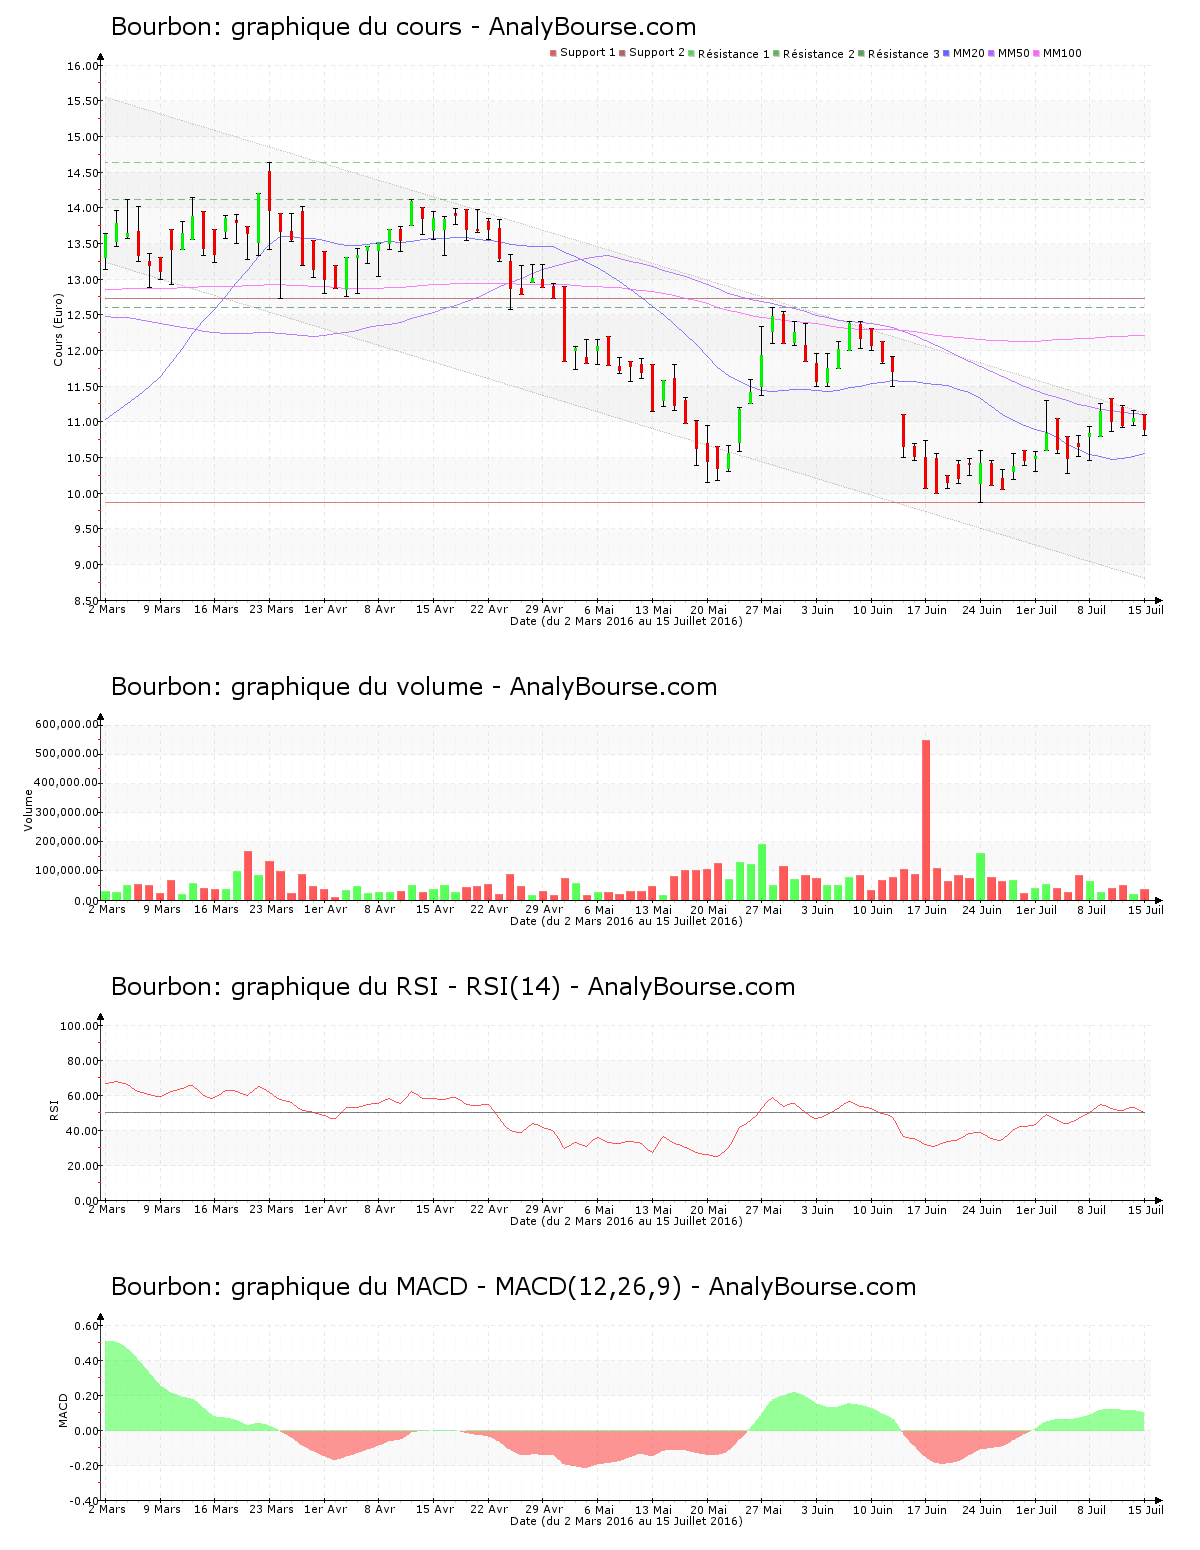Click the tall green volume bar near 27 Mai
The height and width of the screenshot is (1550, 1200).
(x=762, y=872)
